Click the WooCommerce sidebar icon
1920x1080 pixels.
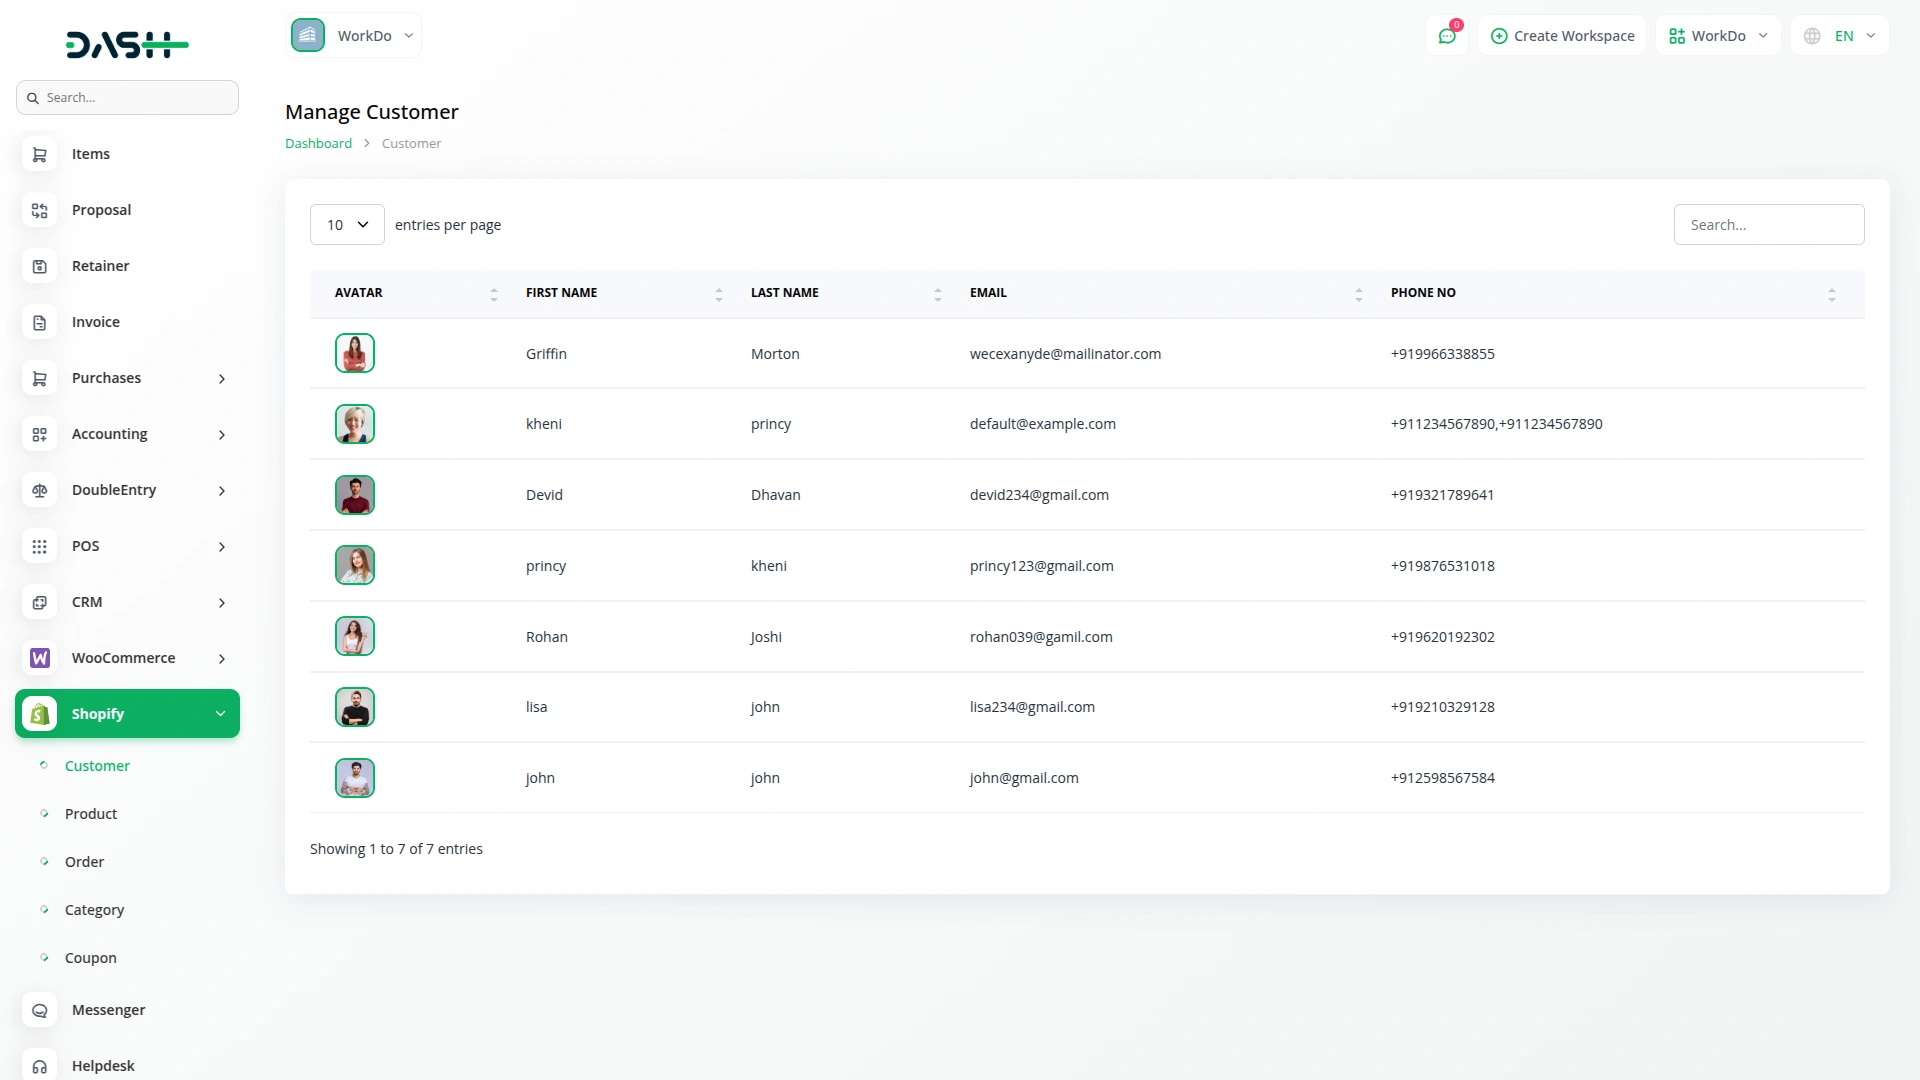tap(39, 658)
